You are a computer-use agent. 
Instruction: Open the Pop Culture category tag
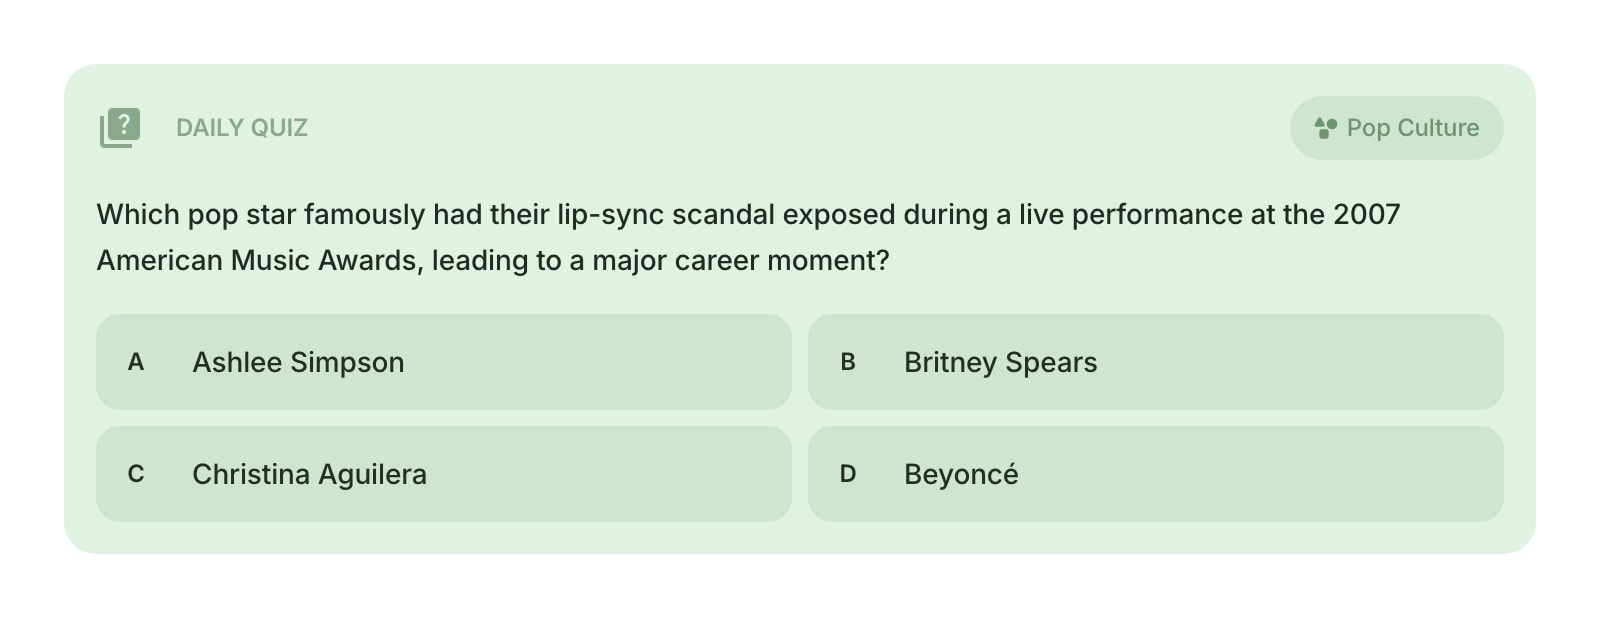[1396, 128]
